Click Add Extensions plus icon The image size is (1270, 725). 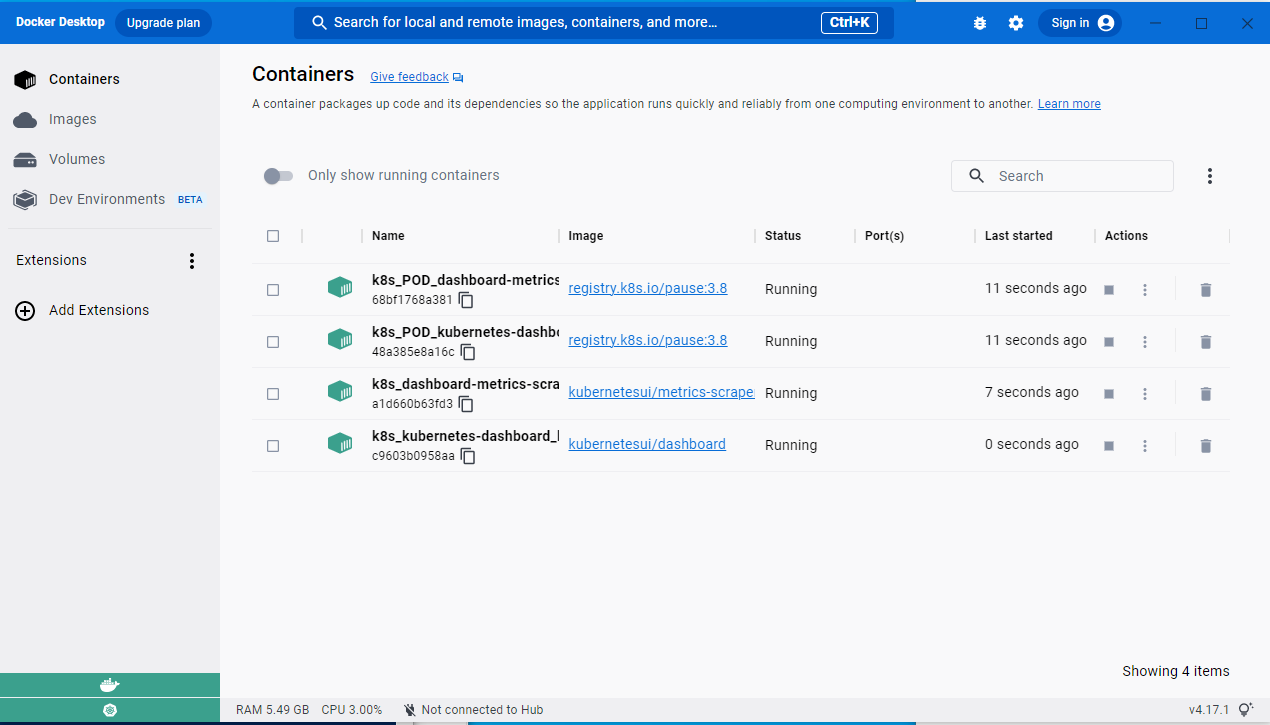click(x=24, y=310)
